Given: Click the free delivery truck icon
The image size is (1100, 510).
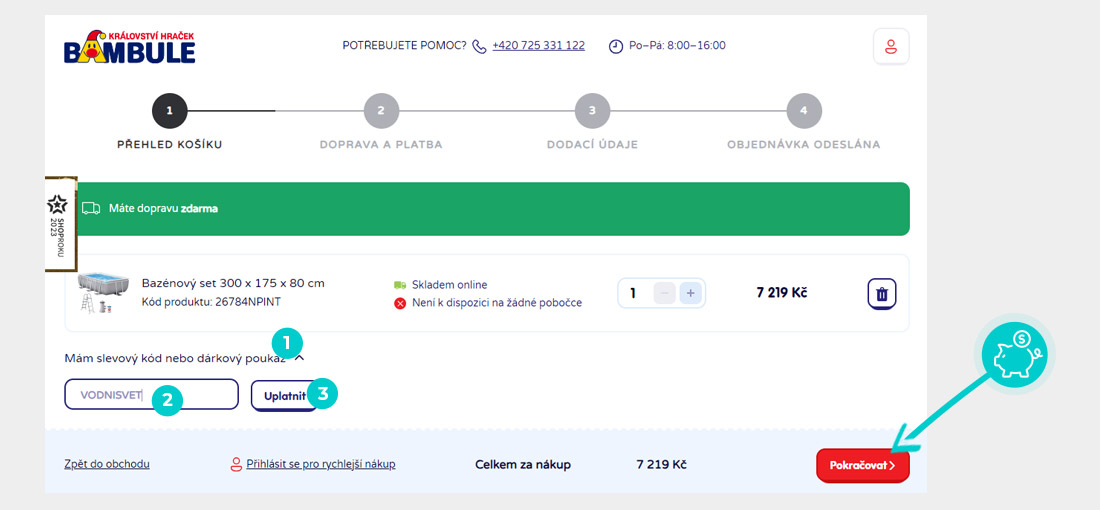Looking at the screenshot, I should tap(91, 209).
